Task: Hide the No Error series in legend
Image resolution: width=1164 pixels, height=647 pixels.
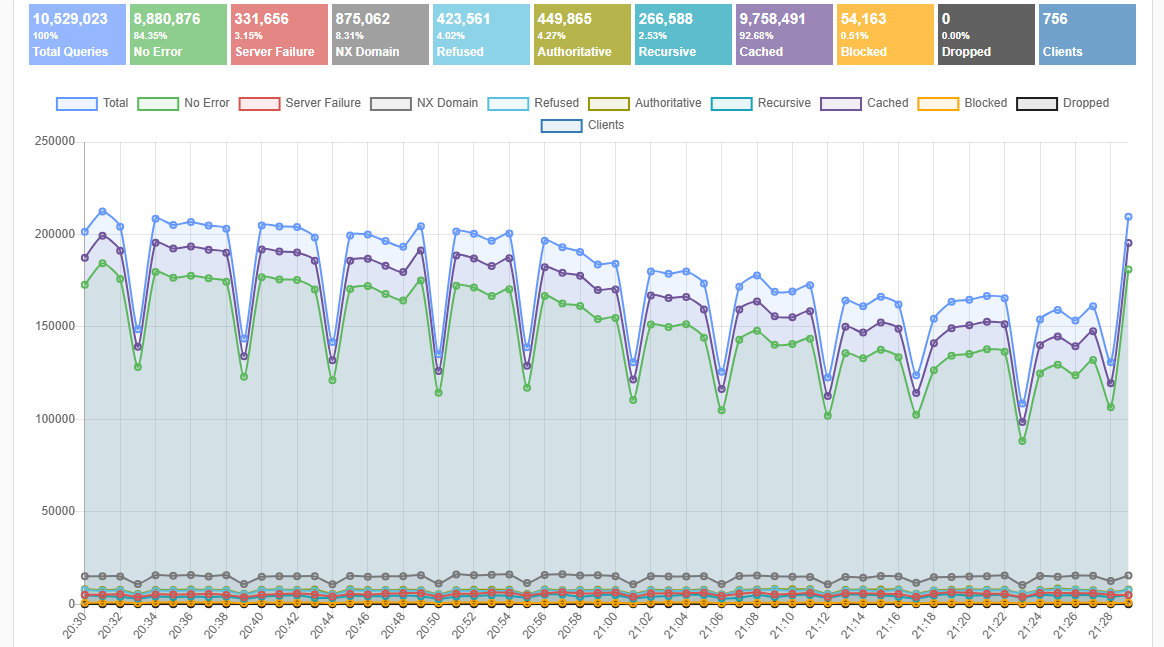Action: 182,103
